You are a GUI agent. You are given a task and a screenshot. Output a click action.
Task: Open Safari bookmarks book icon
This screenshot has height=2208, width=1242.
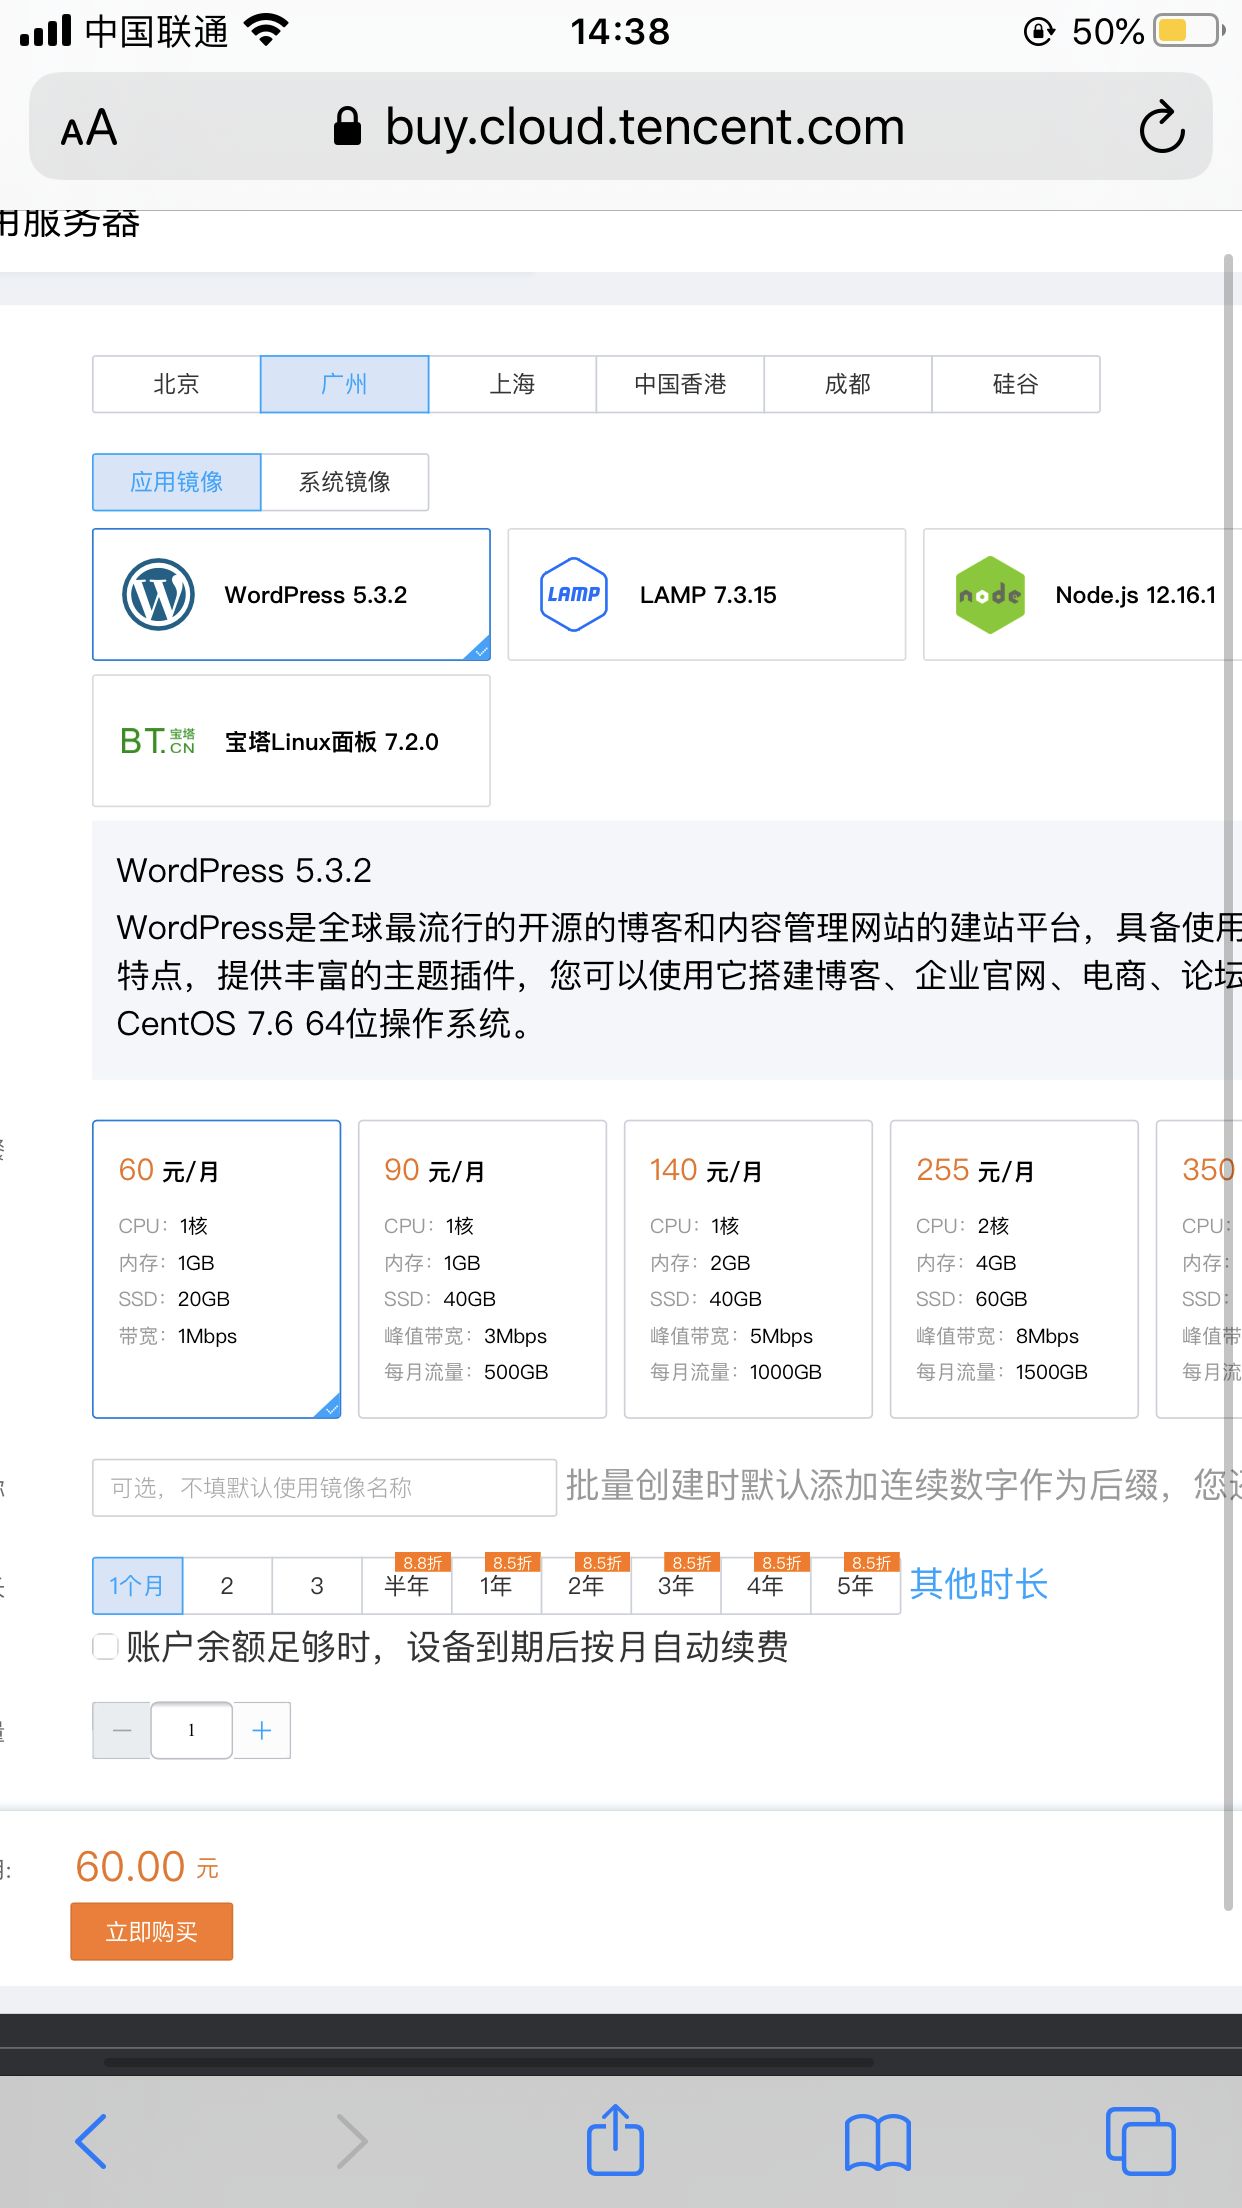[x=877, y=2142]
